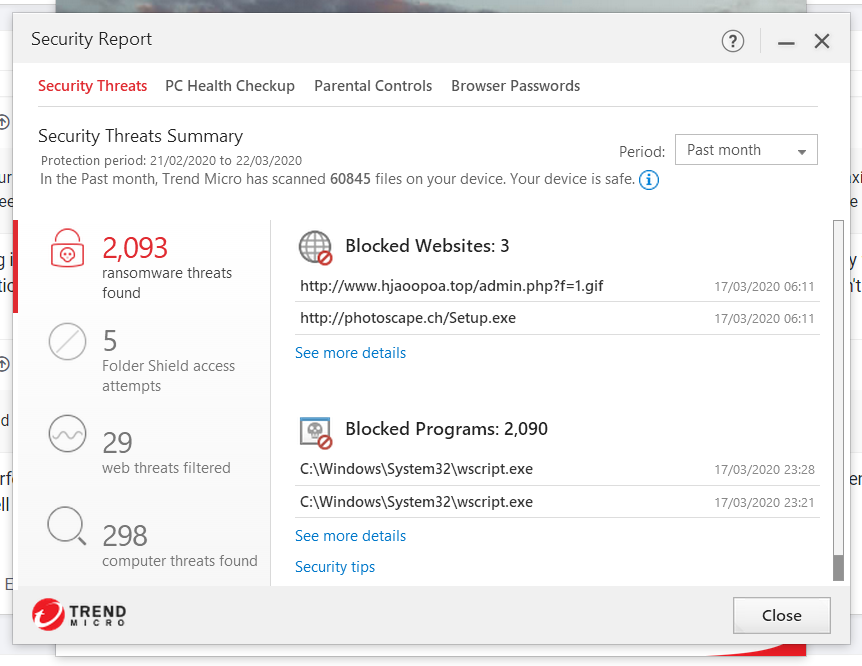Image resolution: width=862 pixels, height=666 pixels.
Task: Click the wscript.exe entry from 23:28
Action: click(x=557, y=469)
